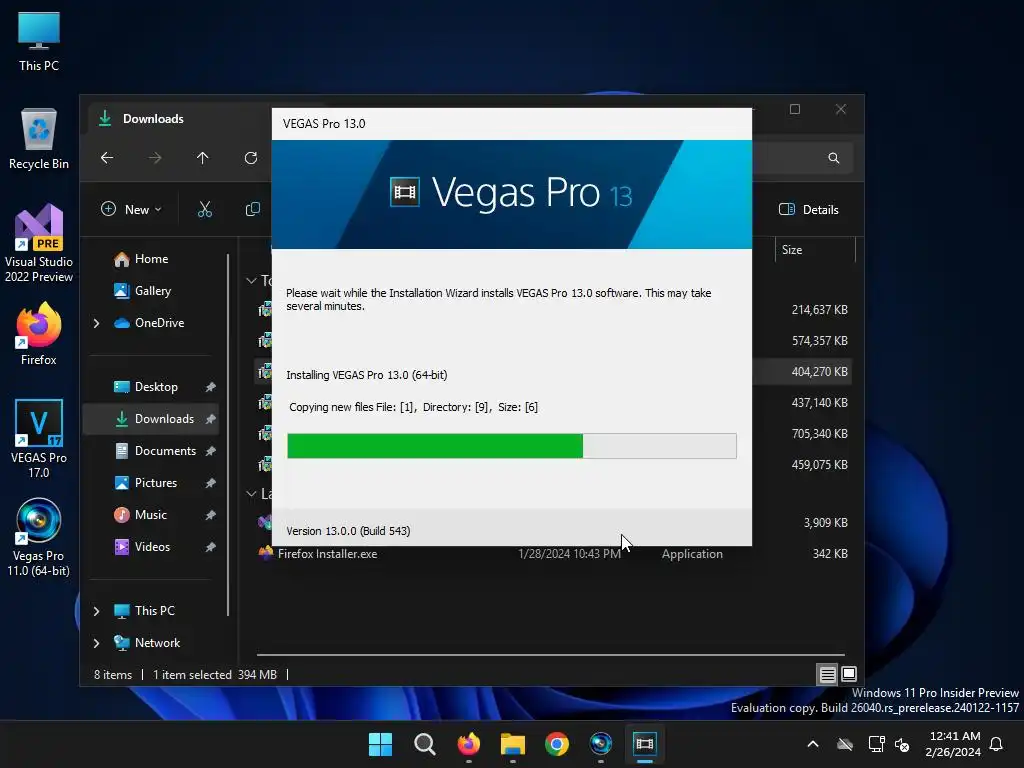Open the Windows Start menu
The image size is (1024, 768).
[x=380, y=744]
